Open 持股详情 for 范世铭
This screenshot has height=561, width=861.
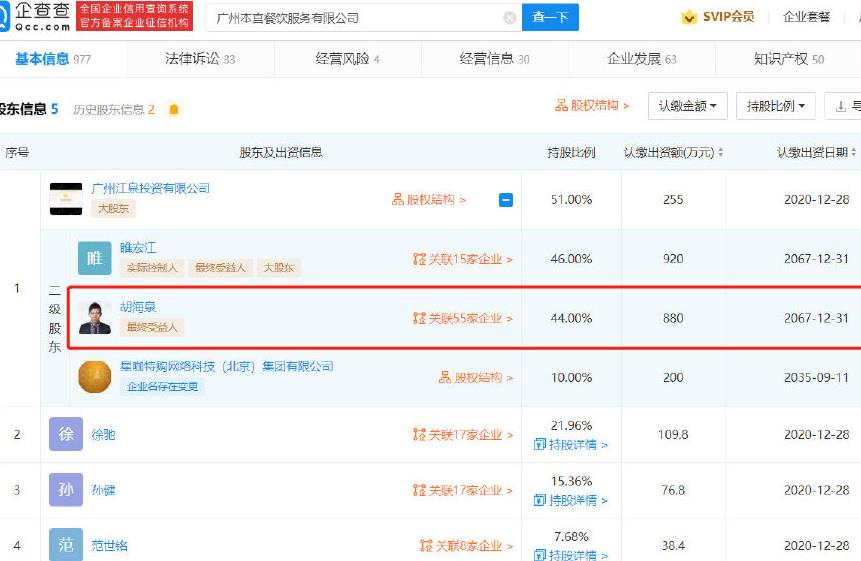point(571,555)
